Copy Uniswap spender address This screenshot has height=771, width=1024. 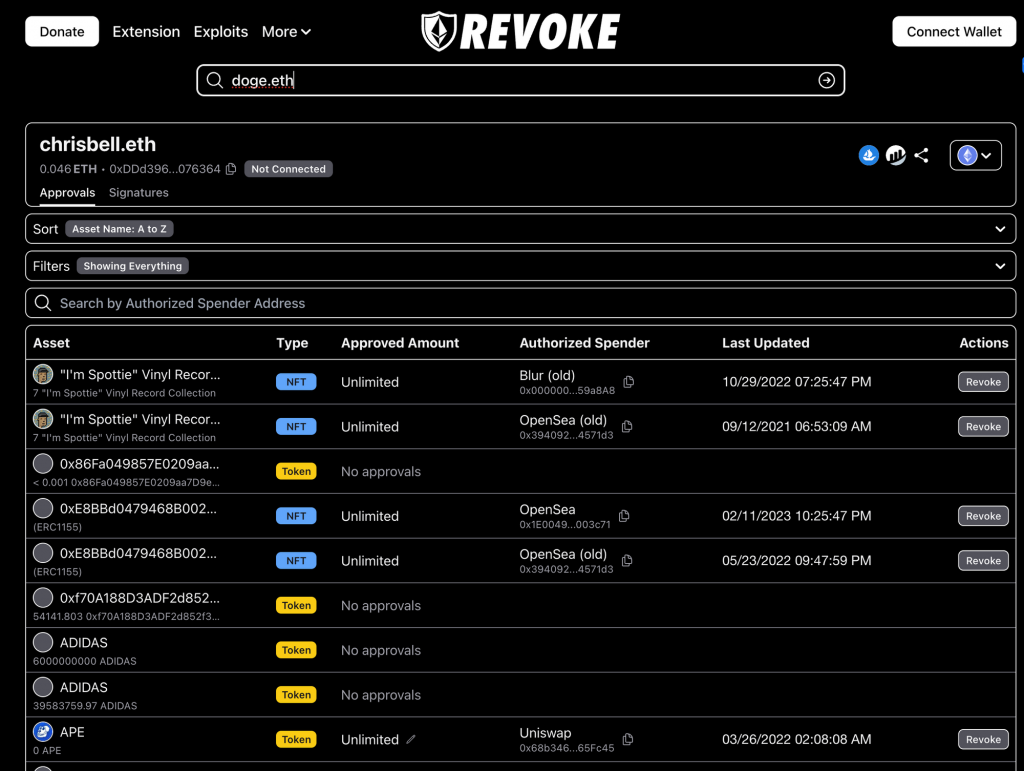pos(628,739)
